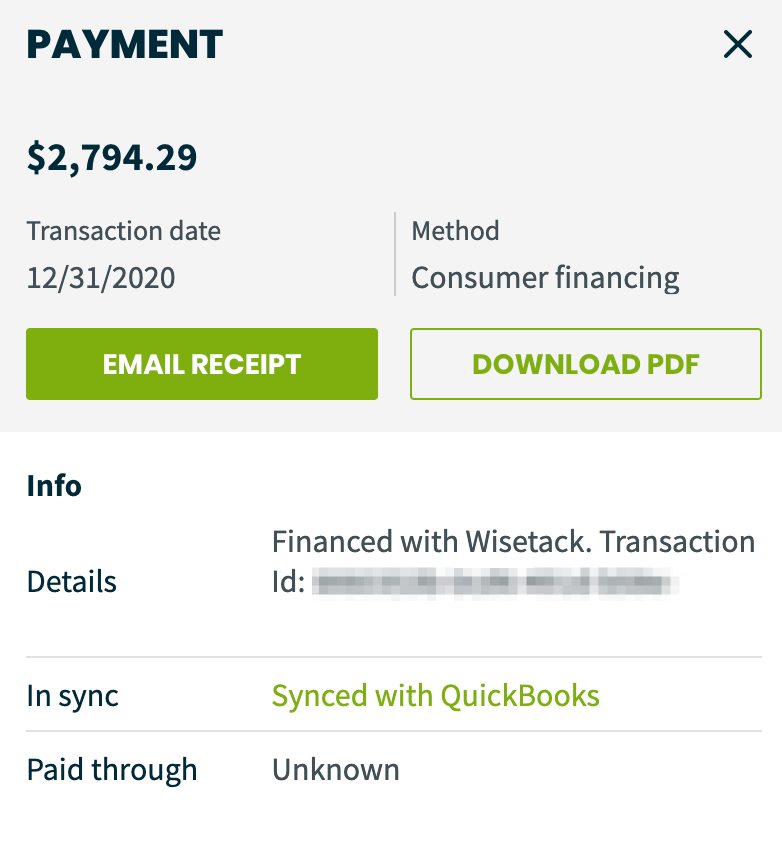
Task: Click the Unknown paid-through value
Action: click(x=336, y=770)
